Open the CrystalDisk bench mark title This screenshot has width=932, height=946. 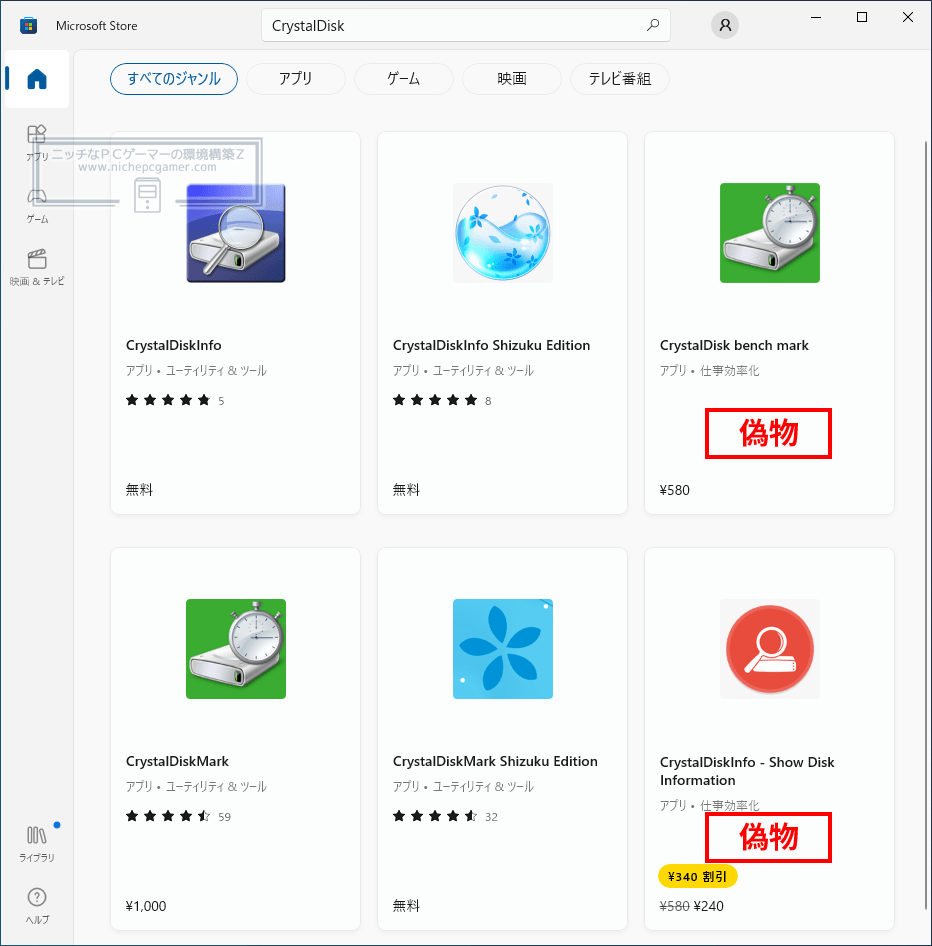[x=734, y=346]
